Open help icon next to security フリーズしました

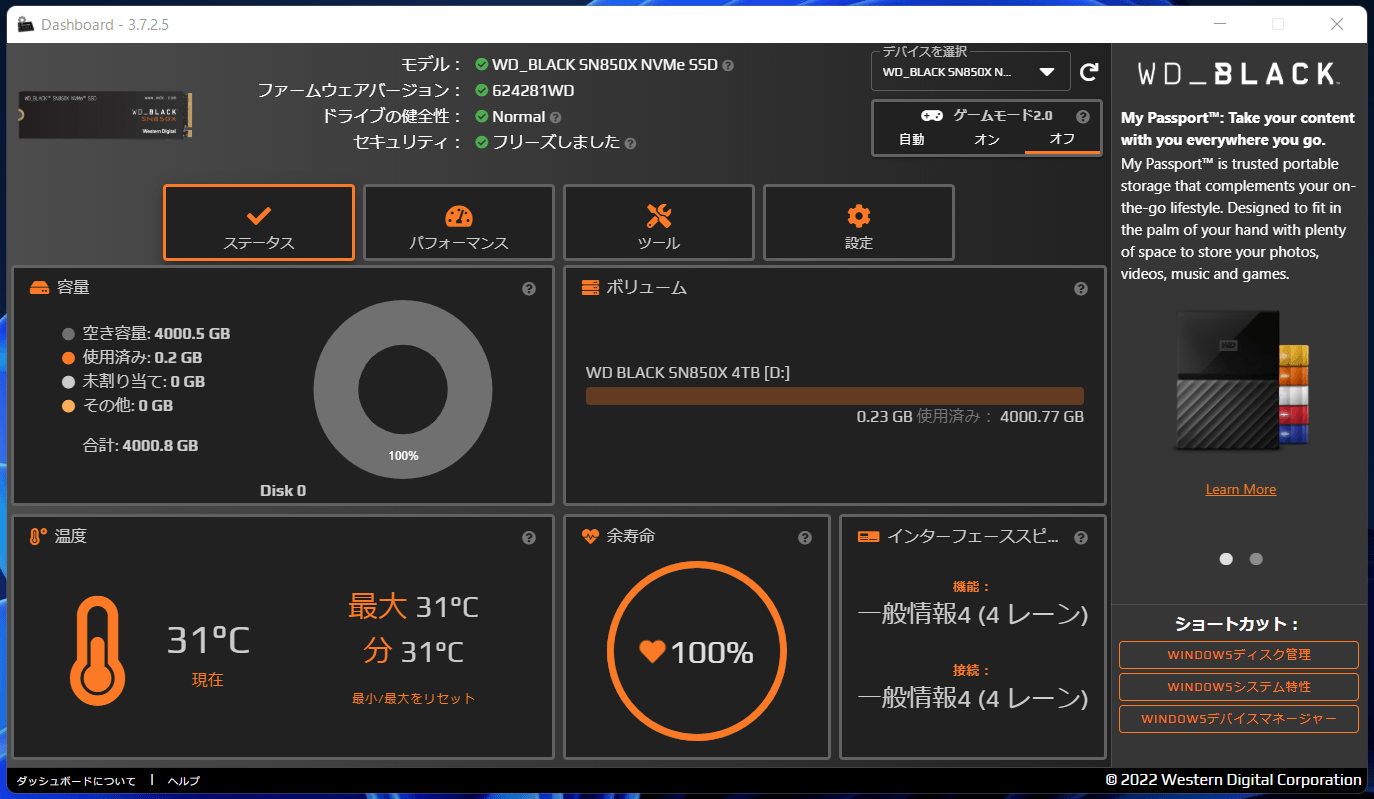pyautogui.click(x=630, y=143)
